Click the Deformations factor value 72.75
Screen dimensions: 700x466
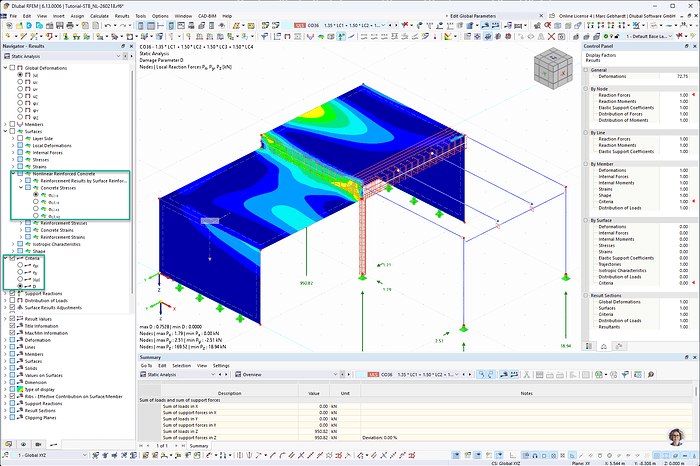(681, 76)
